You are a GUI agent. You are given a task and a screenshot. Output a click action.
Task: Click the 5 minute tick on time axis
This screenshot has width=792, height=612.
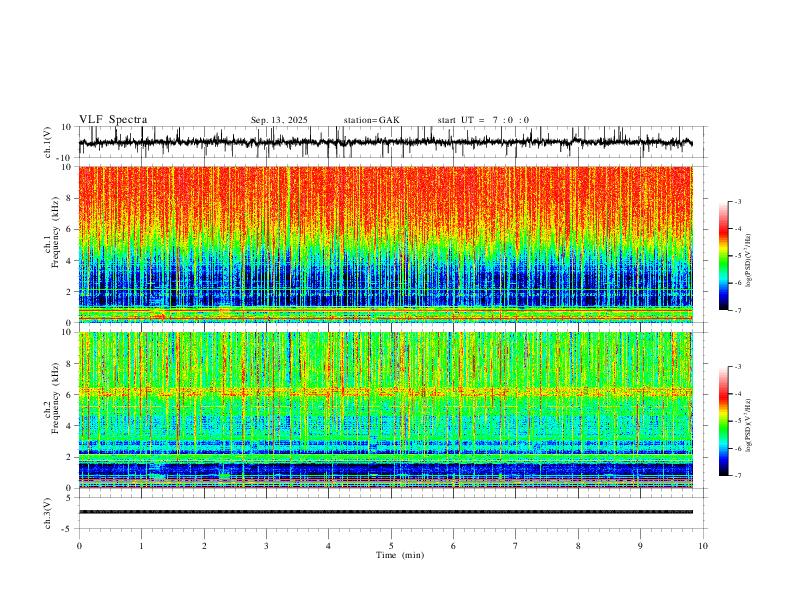[391, 546]
